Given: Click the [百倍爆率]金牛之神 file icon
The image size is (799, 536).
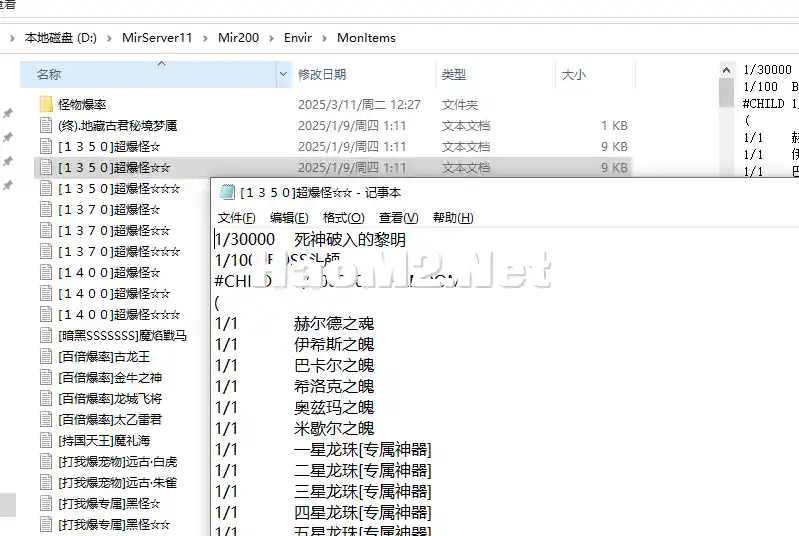Looking at the screenshot, I should (x=46, y=378).
